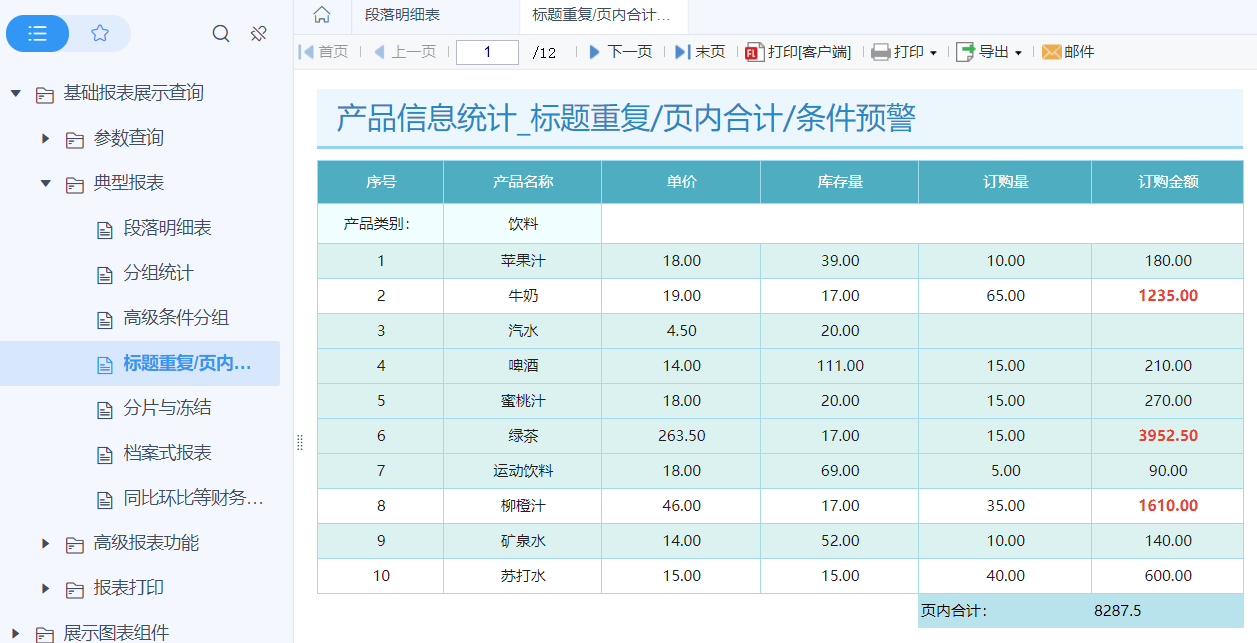Click the 蜜桃汁 product cell

tap(523, 401)
